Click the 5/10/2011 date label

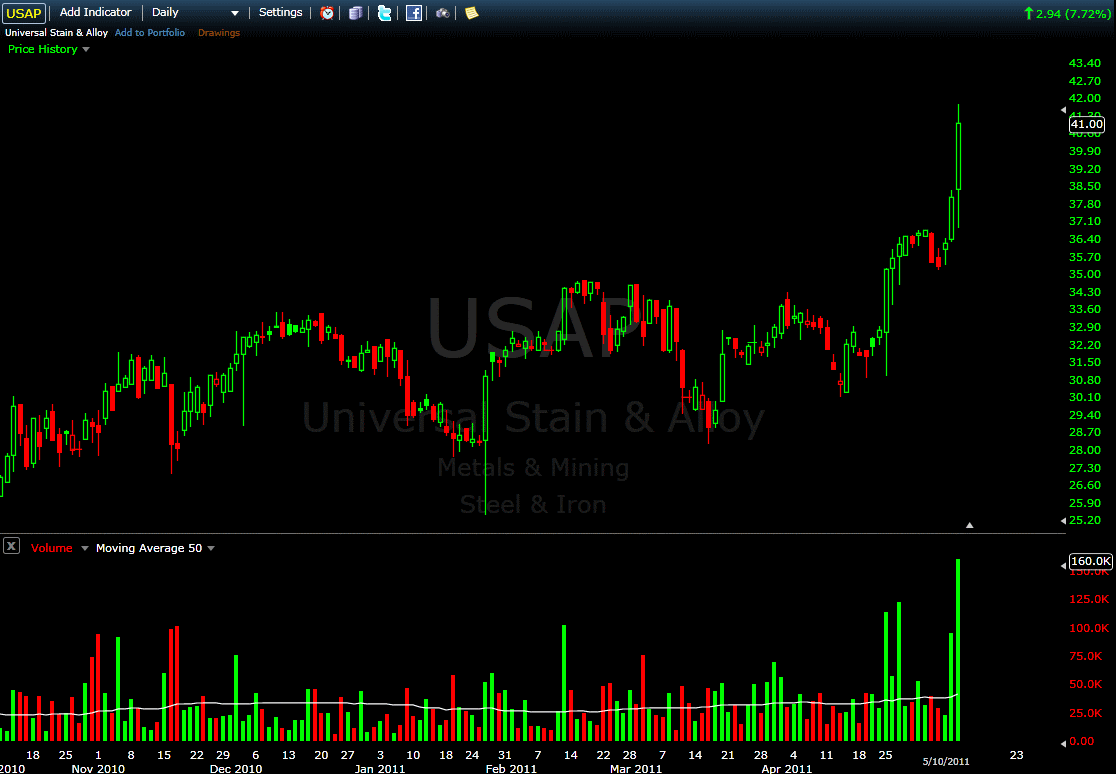pos(946,761)
